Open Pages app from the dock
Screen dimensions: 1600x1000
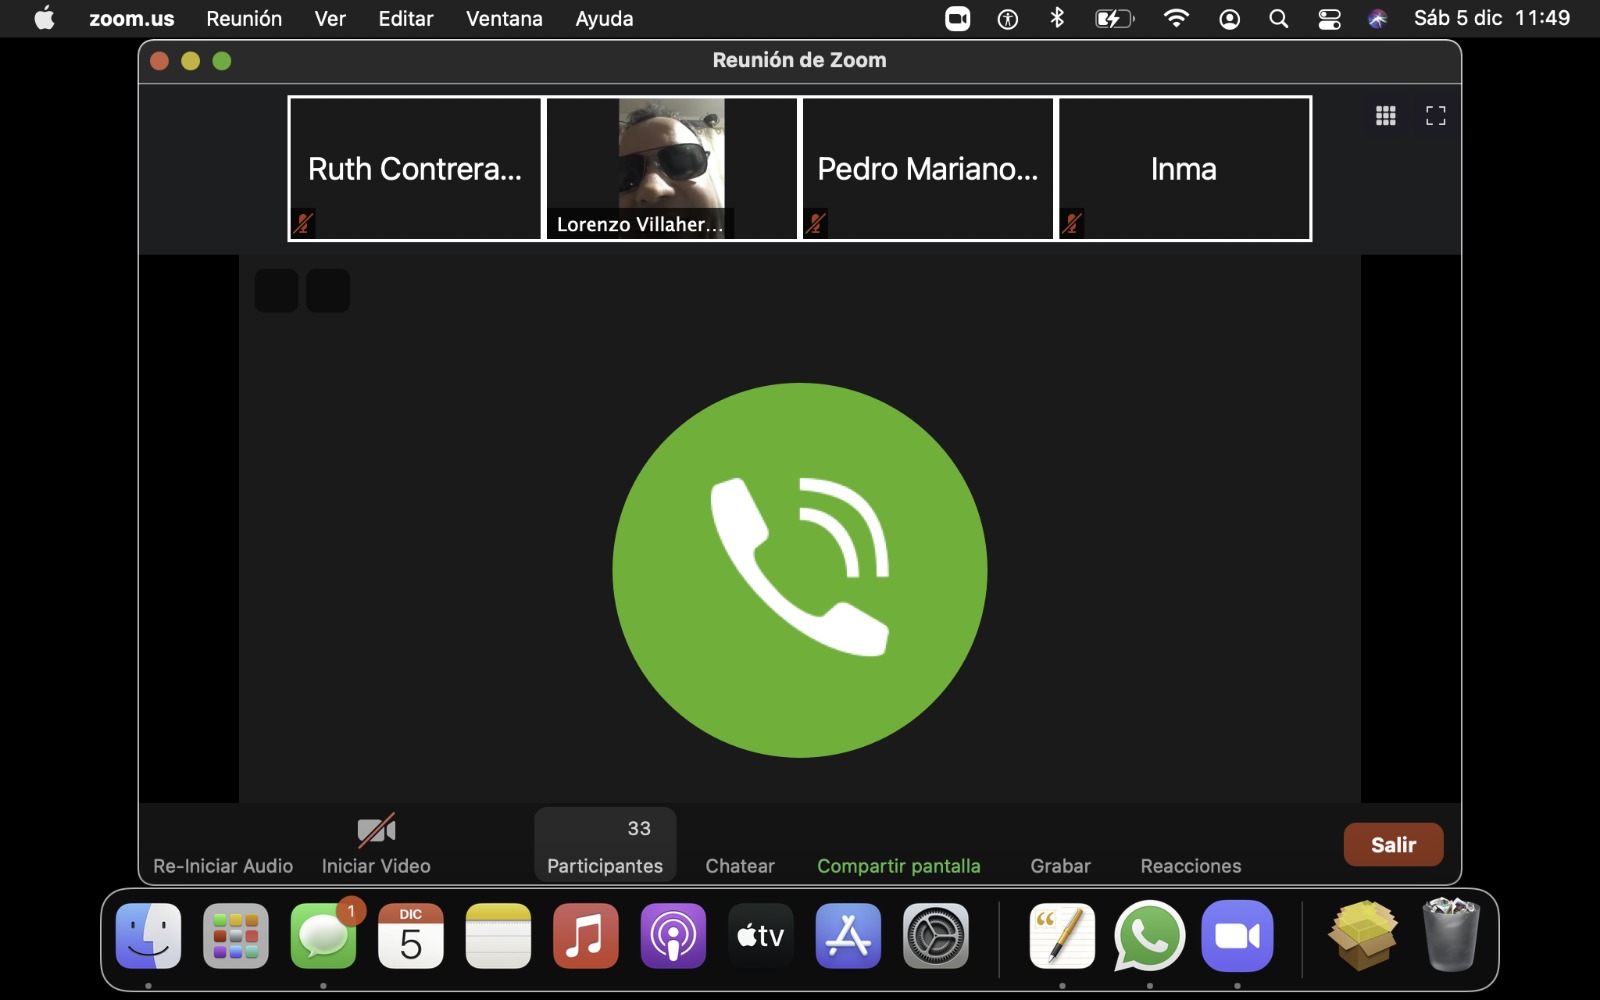click(x=1062, y=936)
